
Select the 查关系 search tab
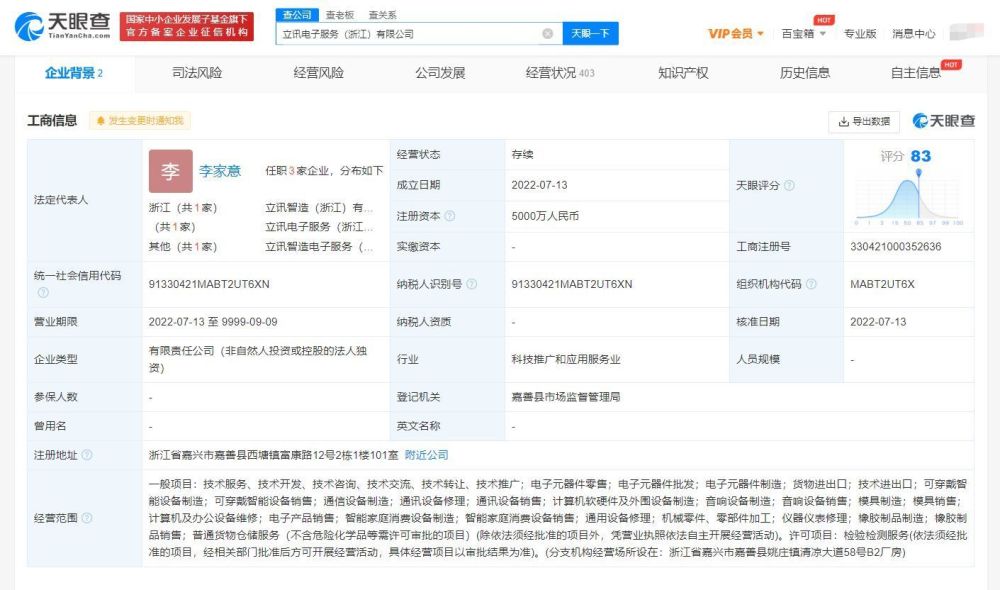coord(383,15)
